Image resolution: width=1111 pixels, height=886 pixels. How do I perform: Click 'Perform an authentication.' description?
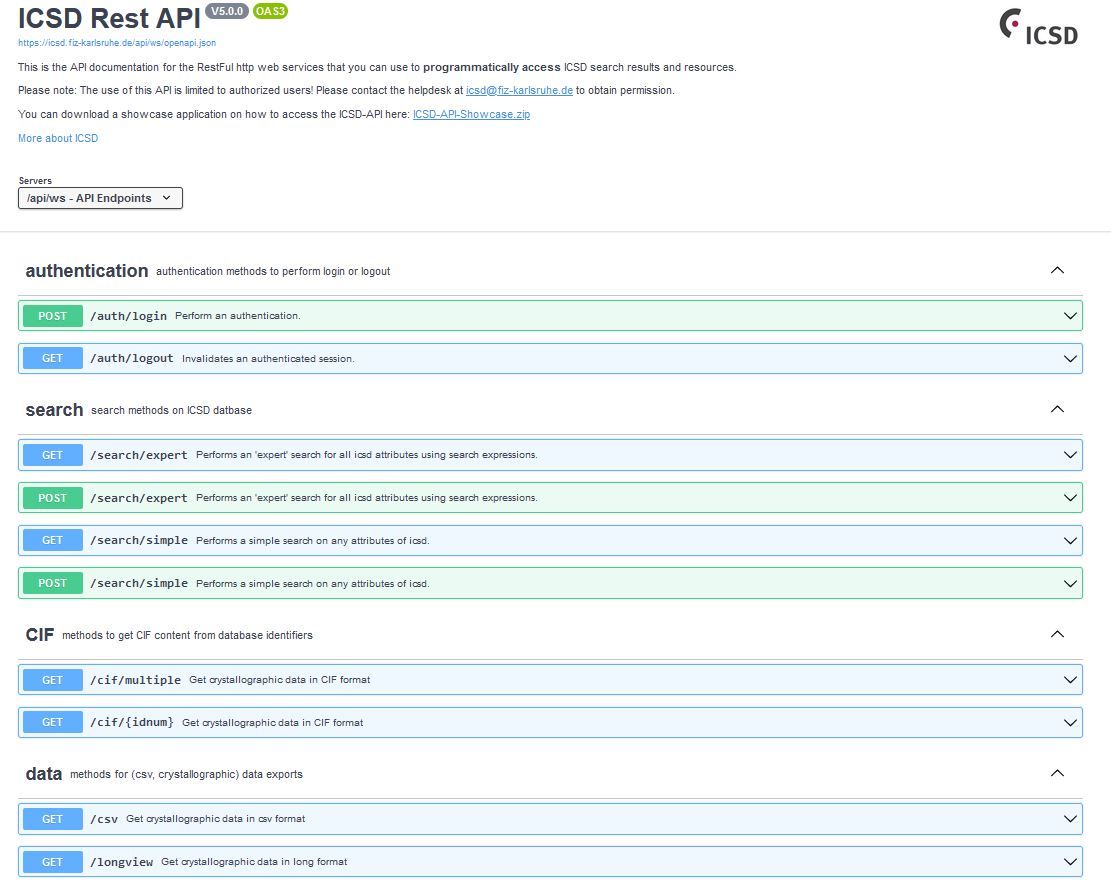point(237,315)
